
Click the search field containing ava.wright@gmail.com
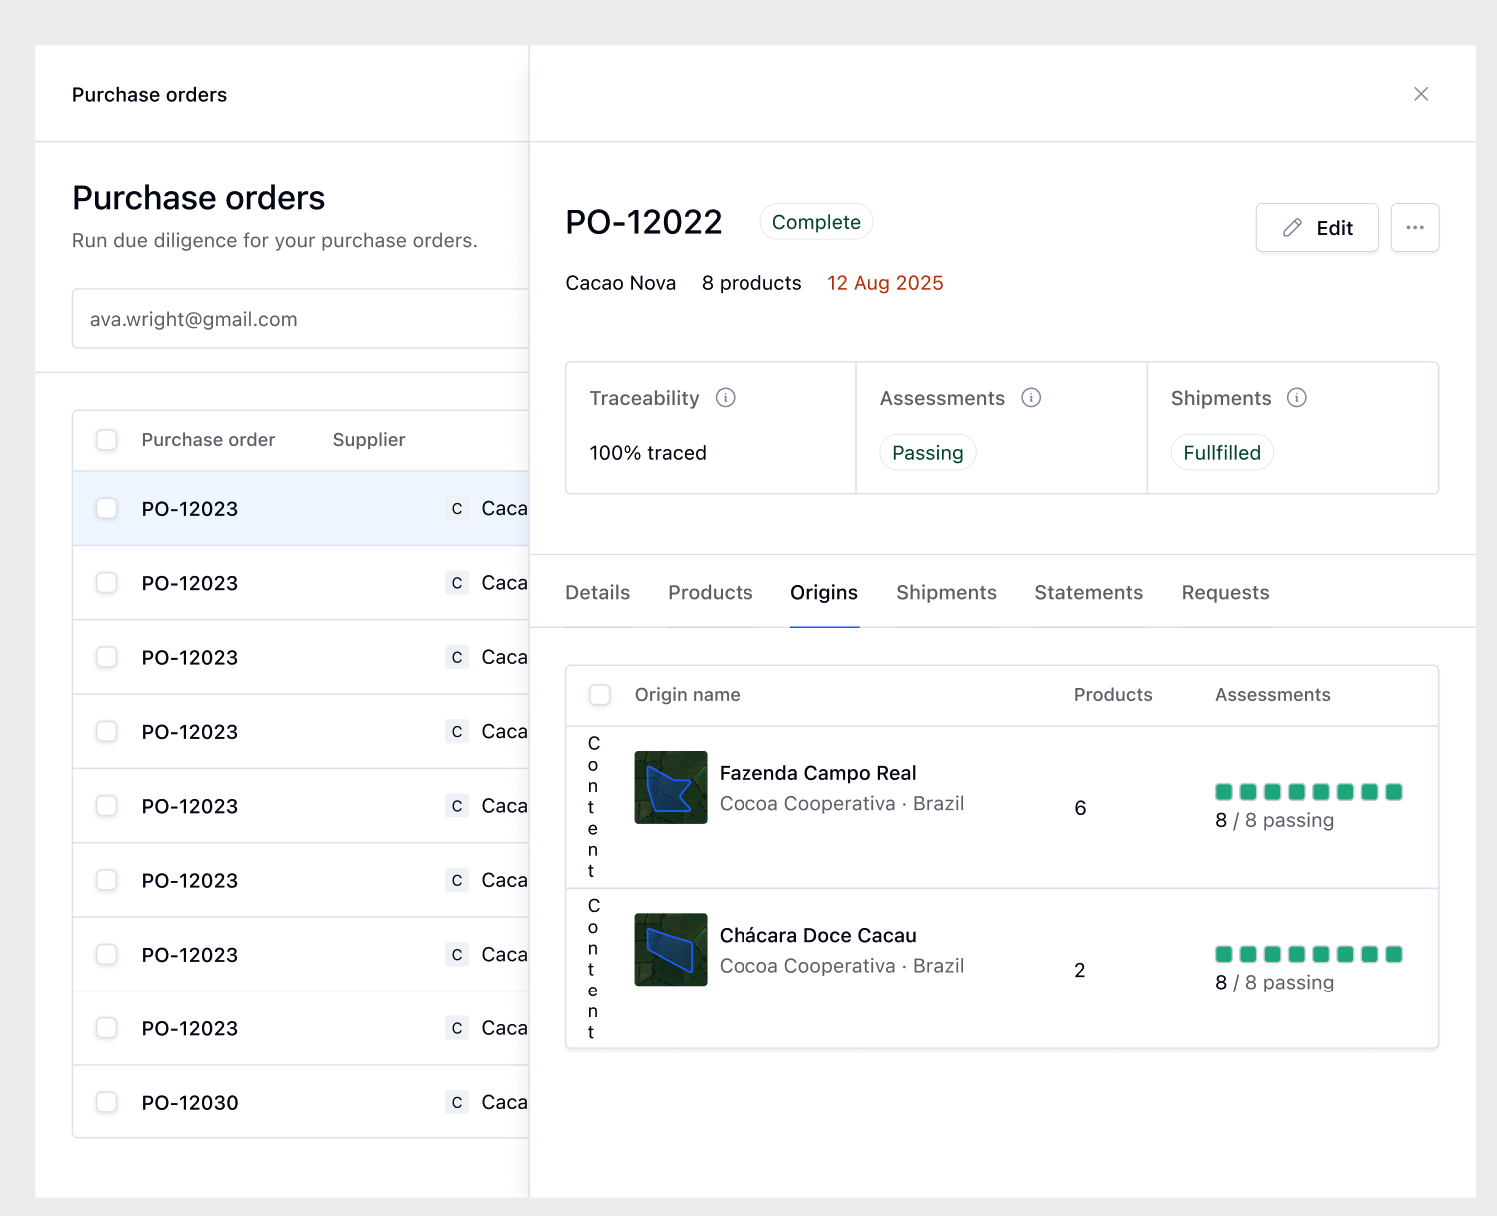[x=300, y=319]
